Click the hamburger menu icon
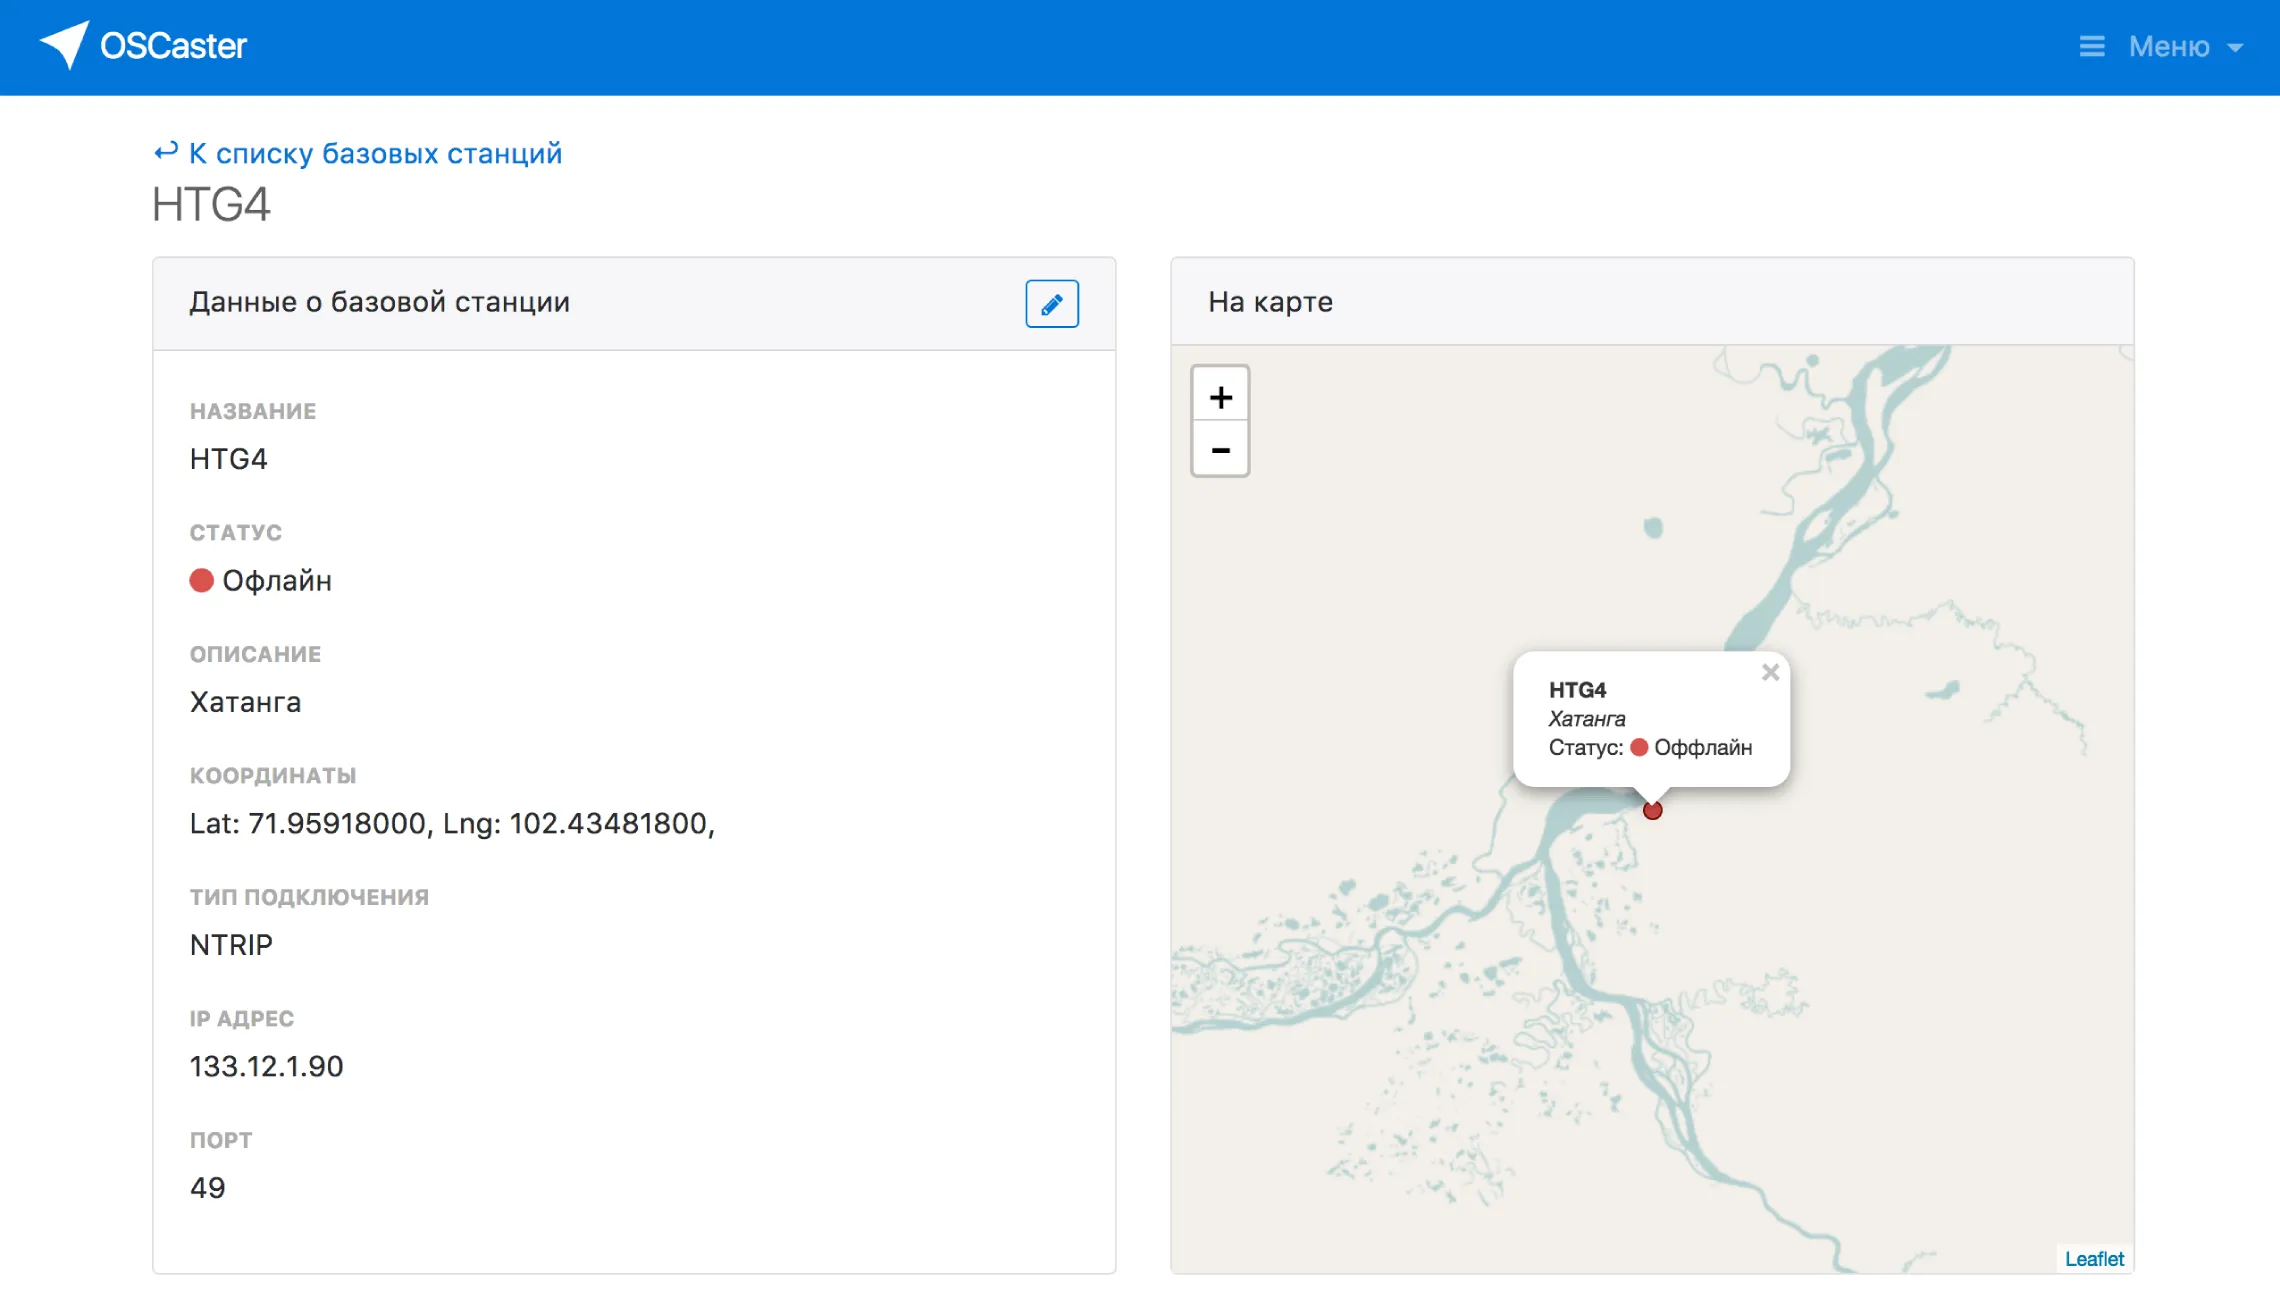Screen dimensions: 2280x1290 click(2091, 47)
